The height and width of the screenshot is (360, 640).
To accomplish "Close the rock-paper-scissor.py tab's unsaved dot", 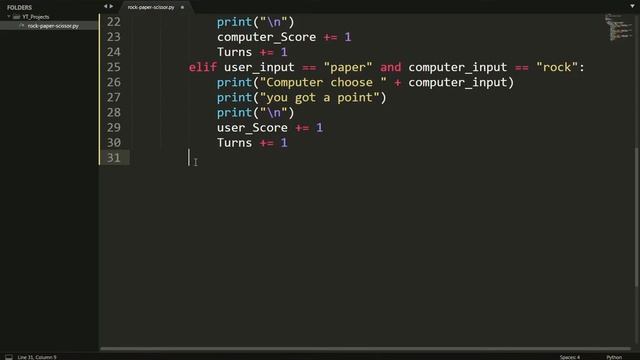I will point(182,7).
